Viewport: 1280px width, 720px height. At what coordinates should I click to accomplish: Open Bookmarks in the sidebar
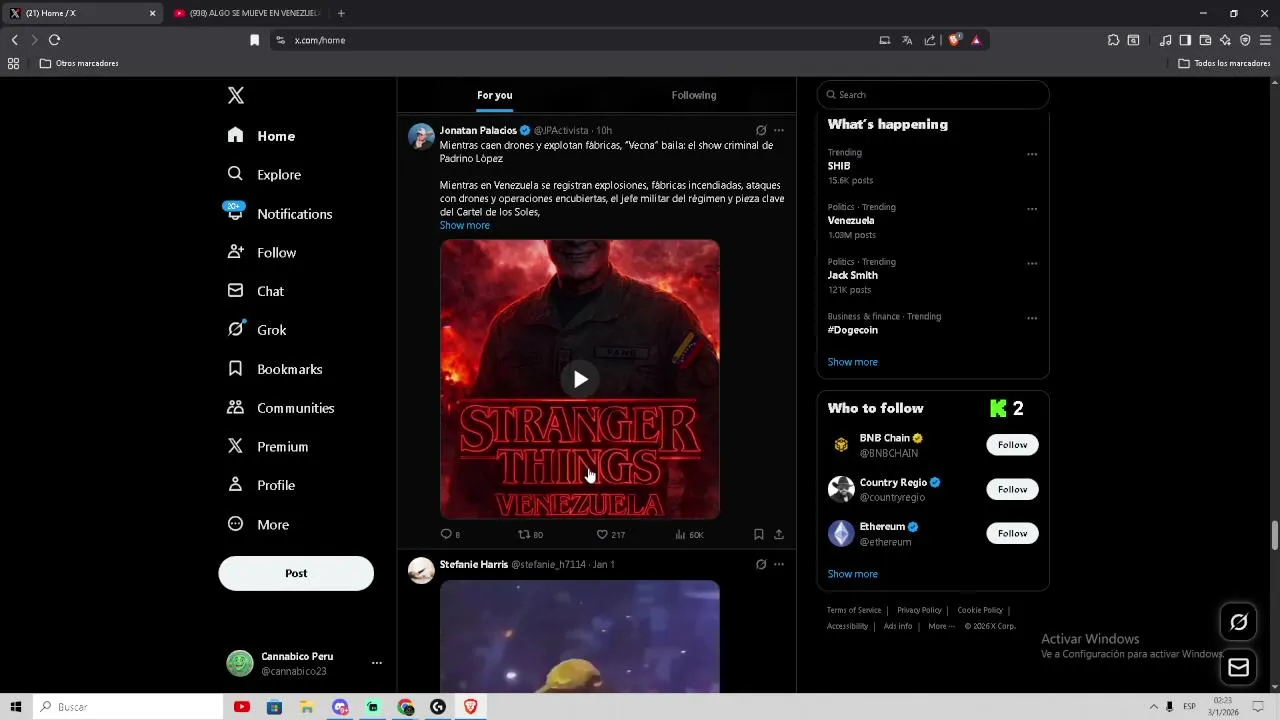point(275,369)
